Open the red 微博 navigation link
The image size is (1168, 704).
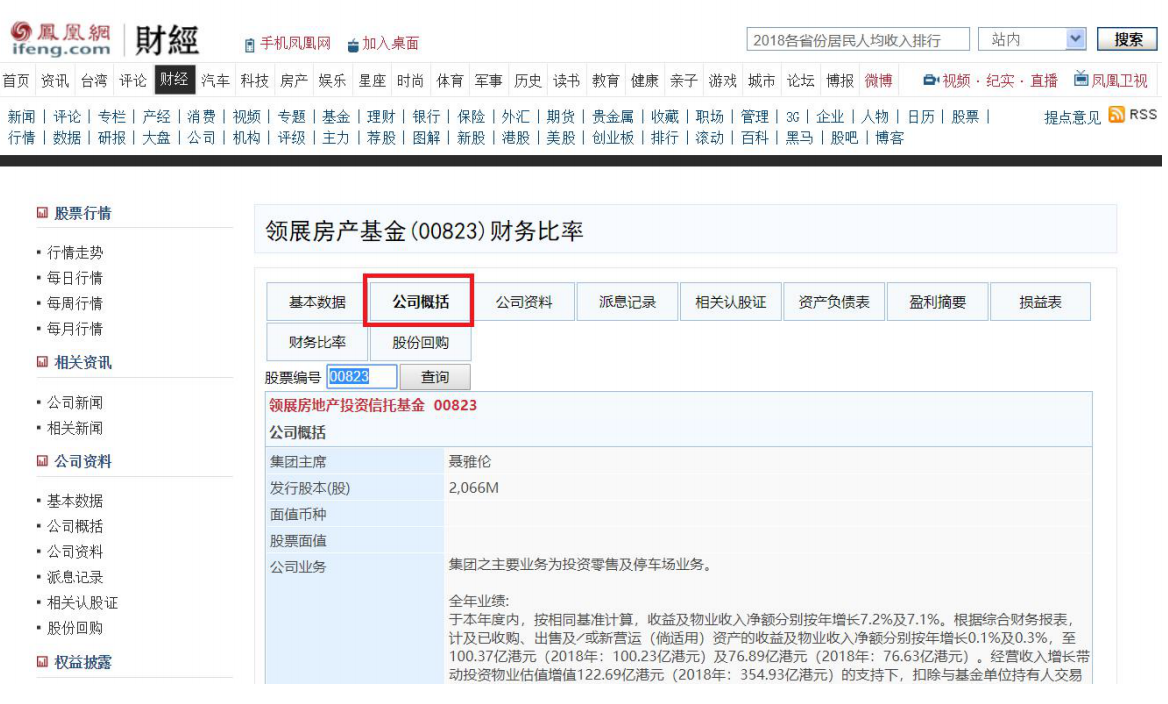pos(878,80)
